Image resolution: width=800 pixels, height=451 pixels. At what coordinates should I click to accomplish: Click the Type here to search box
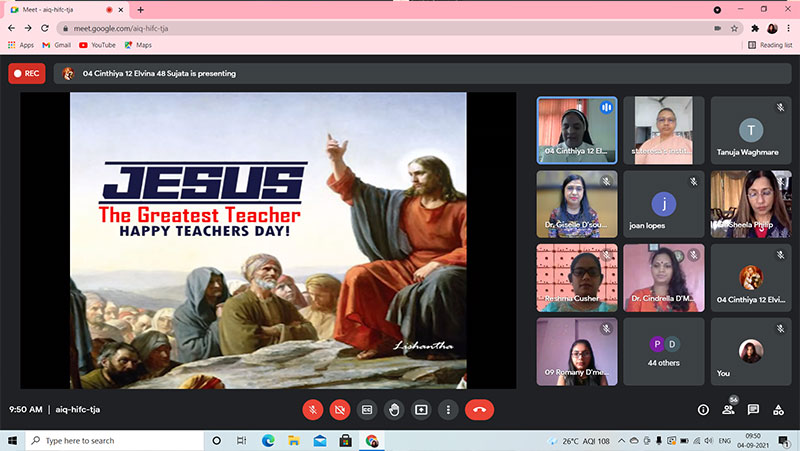pyautogui.click(x=114, y=440)
